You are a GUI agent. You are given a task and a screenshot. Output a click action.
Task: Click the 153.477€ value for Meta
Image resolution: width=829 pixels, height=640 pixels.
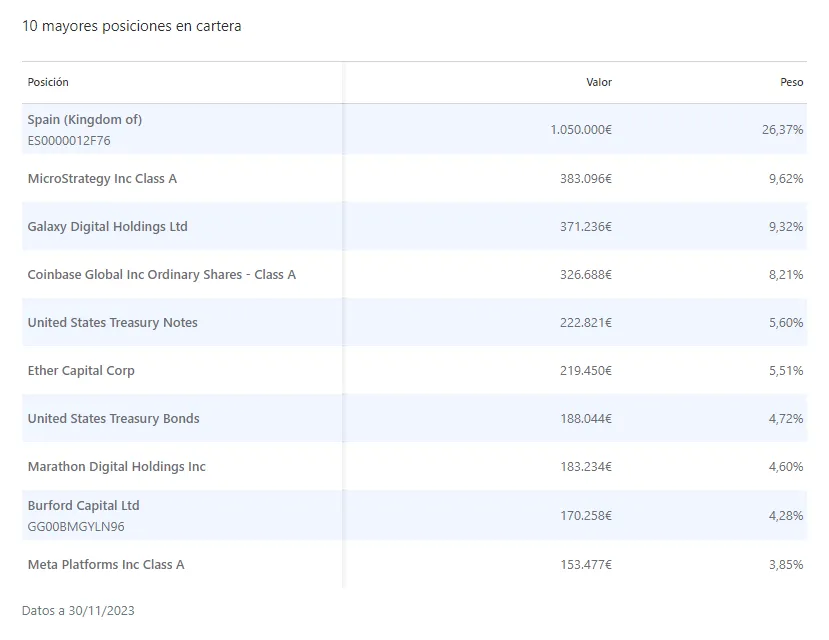(585, 565)
